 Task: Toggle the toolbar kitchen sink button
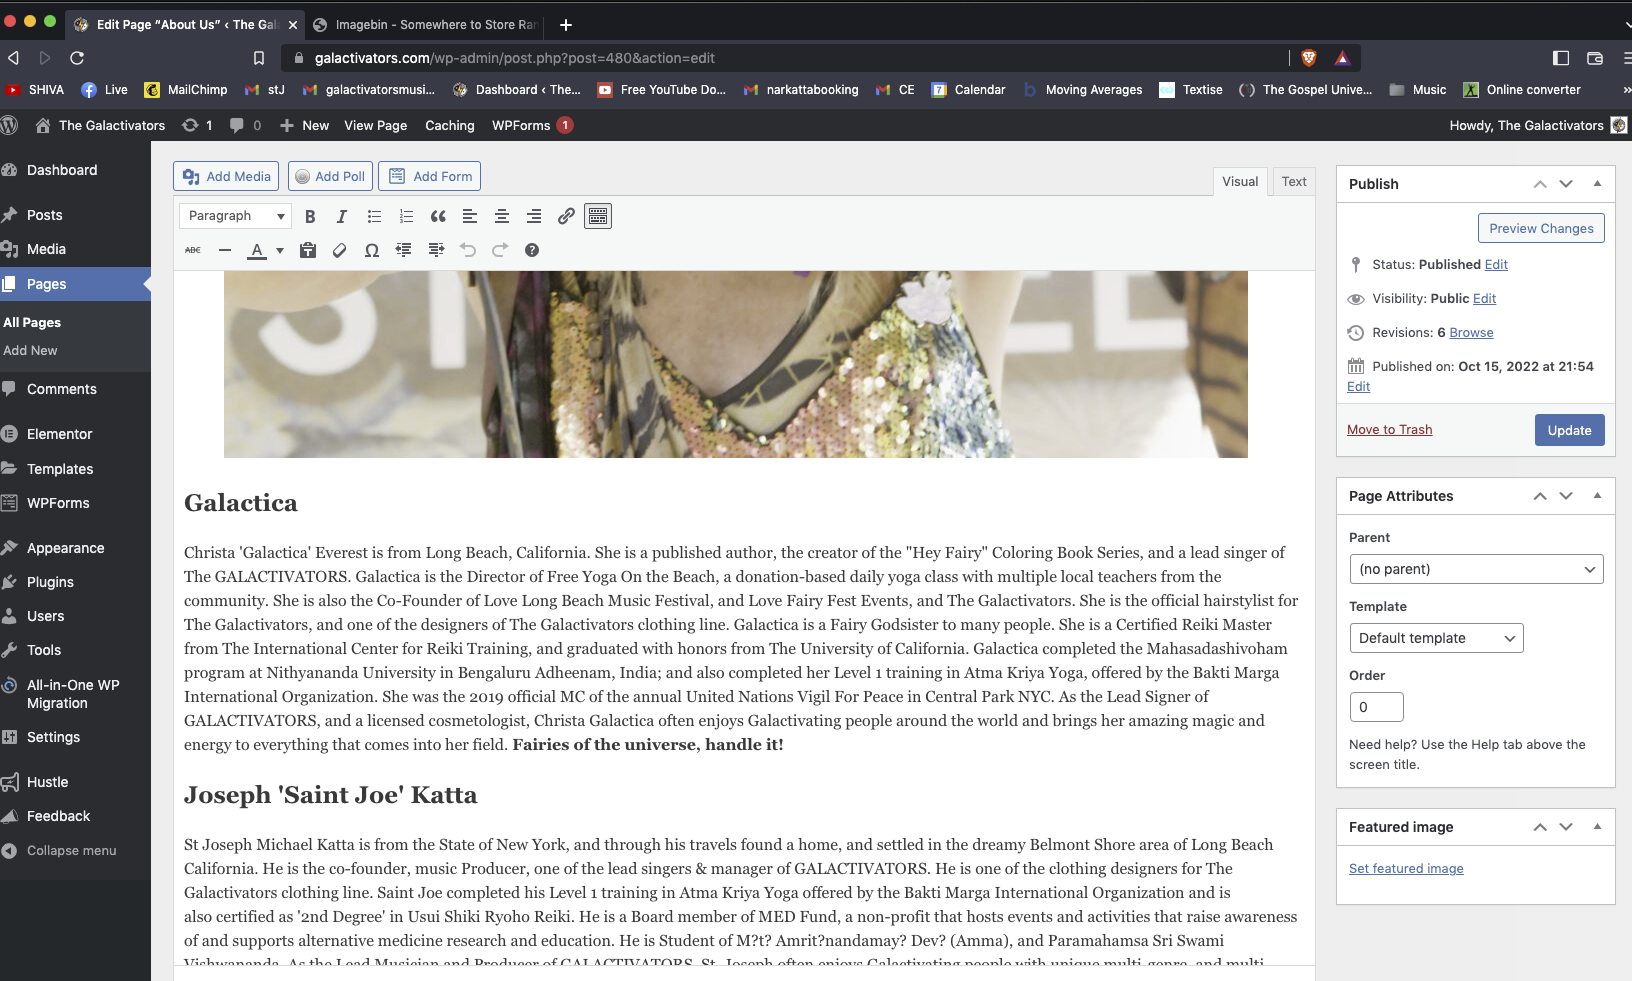tap(598, 216)
